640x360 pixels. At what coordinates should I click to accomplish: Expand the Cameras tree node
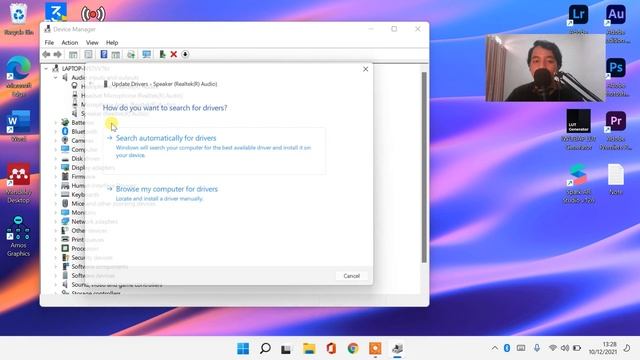click(x=56, y=140)
